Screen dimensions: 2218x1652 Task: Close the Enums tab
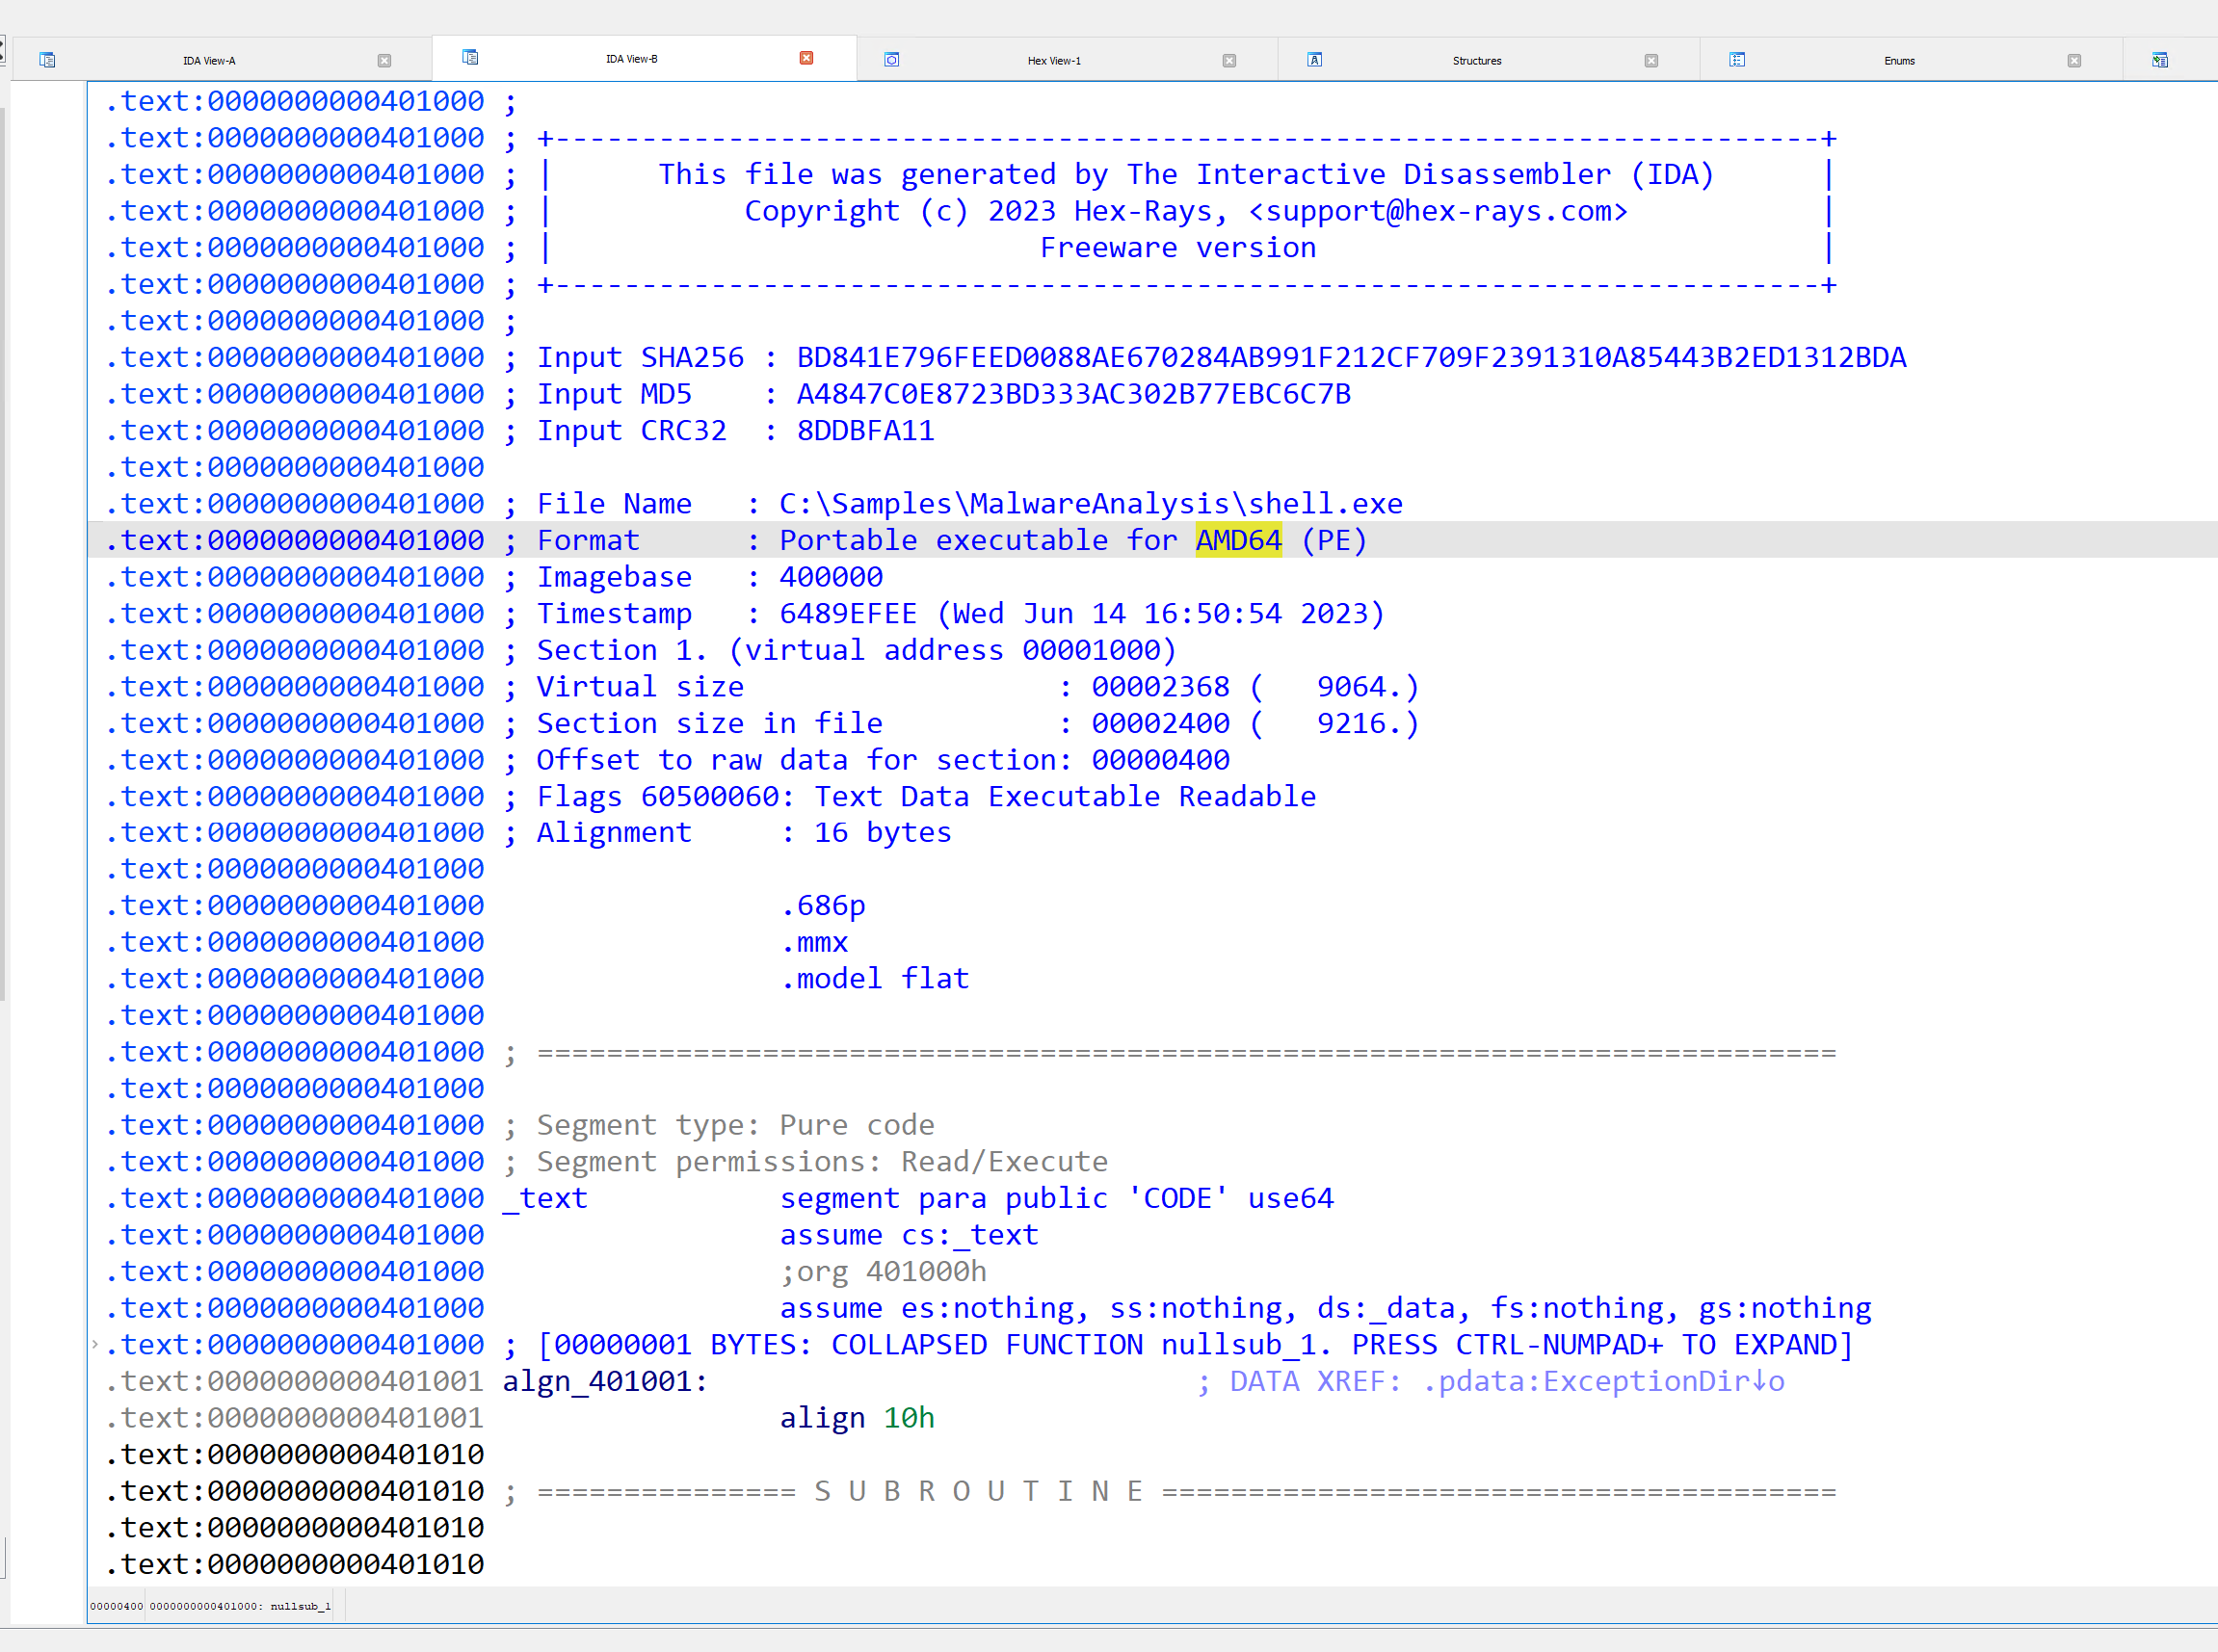pyautogui.click(x=2074, y=61)
